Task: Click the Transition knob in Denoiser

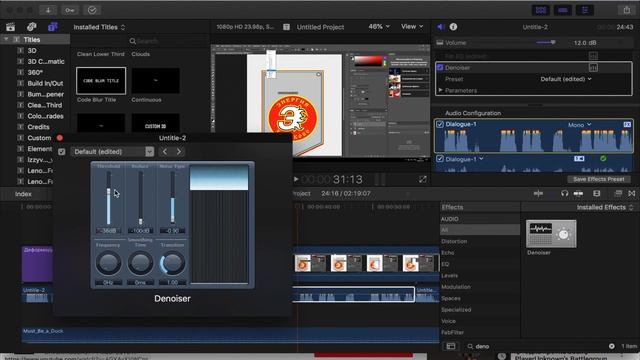Action: click(x=172, y=263)
